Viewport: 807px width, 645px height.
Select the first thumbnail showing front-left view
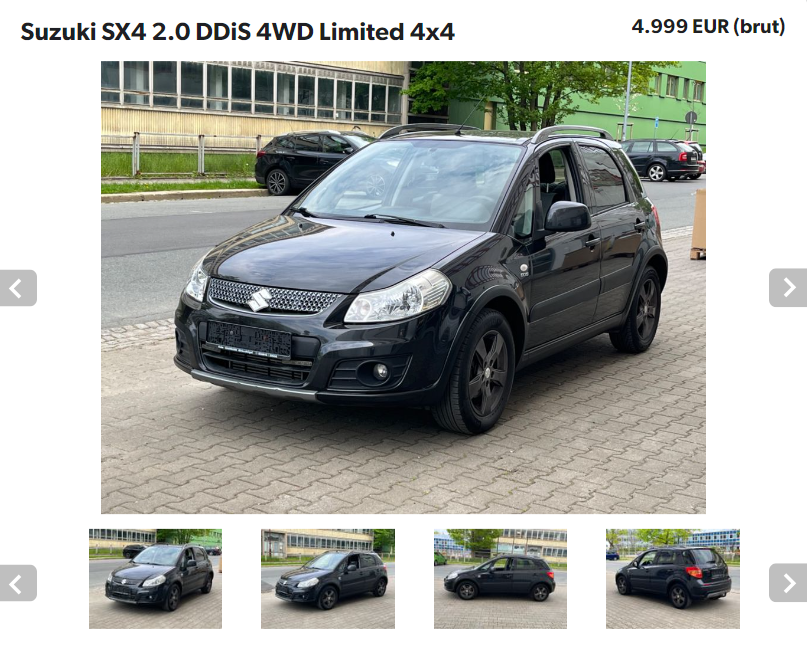click(155, 579)
